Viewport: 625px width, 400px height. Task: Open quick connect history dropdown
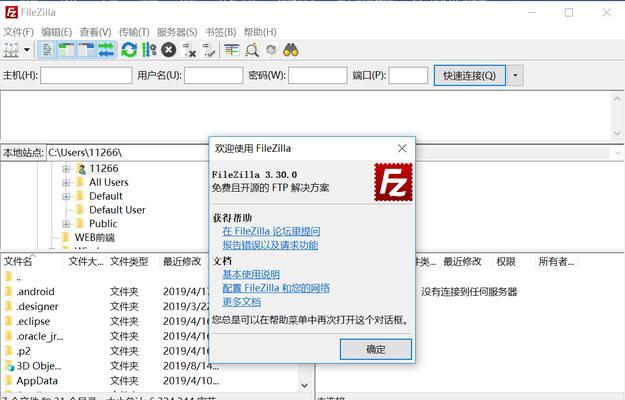[515, 75]
